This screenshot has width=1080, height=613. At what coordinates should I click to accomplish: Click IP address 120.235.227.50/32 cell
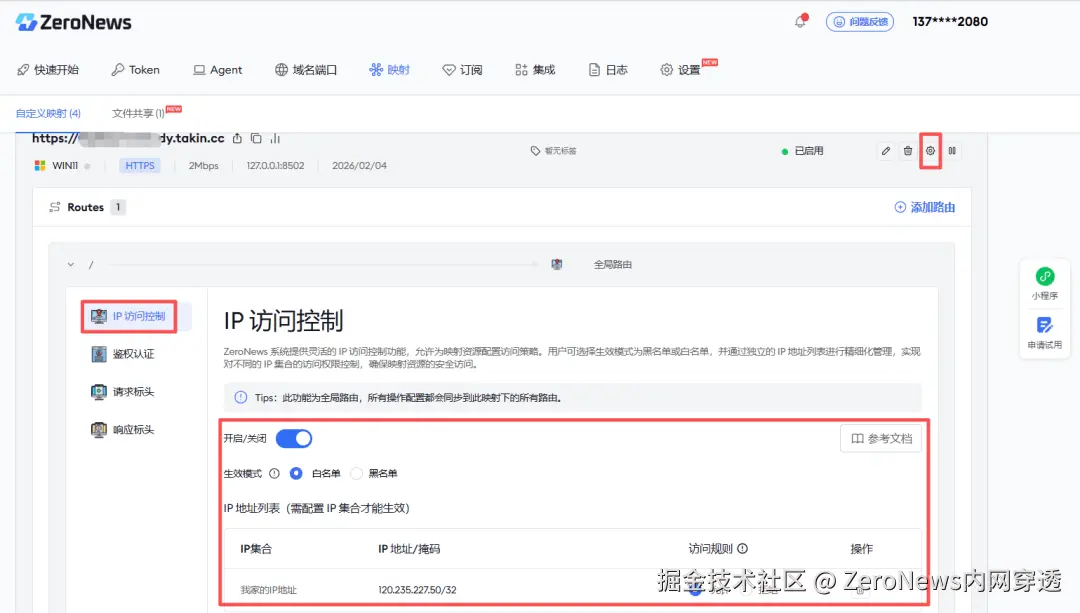pos(417,590)
